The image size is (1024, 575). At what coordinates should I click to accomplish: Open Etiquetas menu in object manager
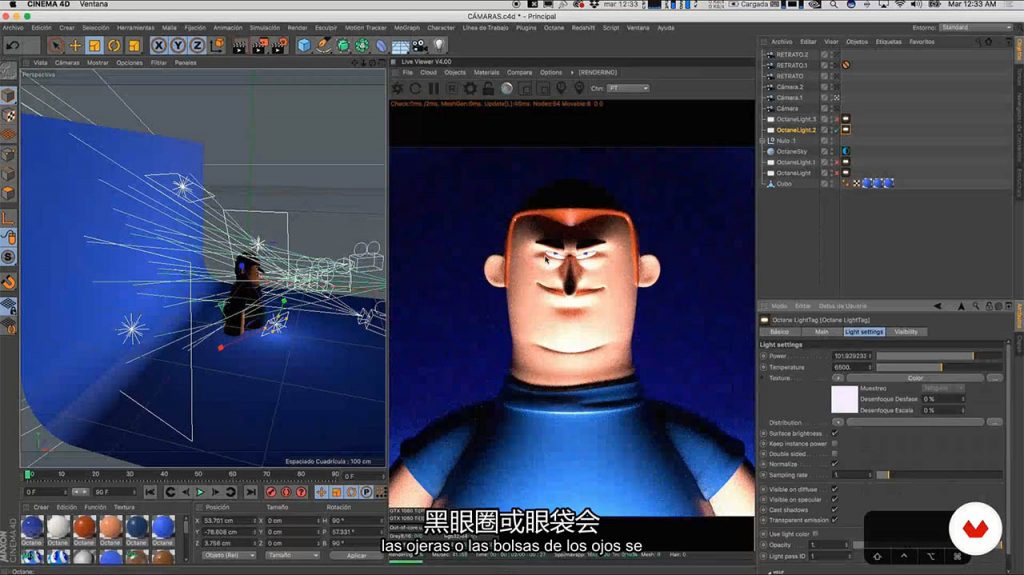tap(888, 42)
